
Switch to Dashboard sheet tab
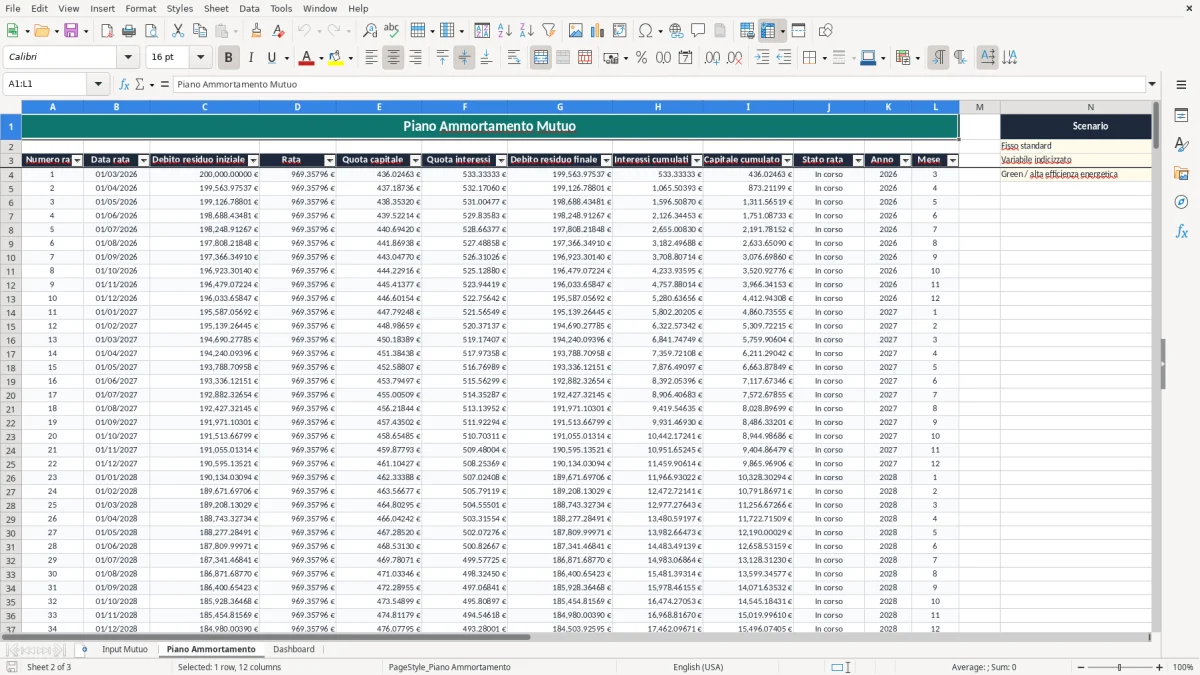coord(294,649)
